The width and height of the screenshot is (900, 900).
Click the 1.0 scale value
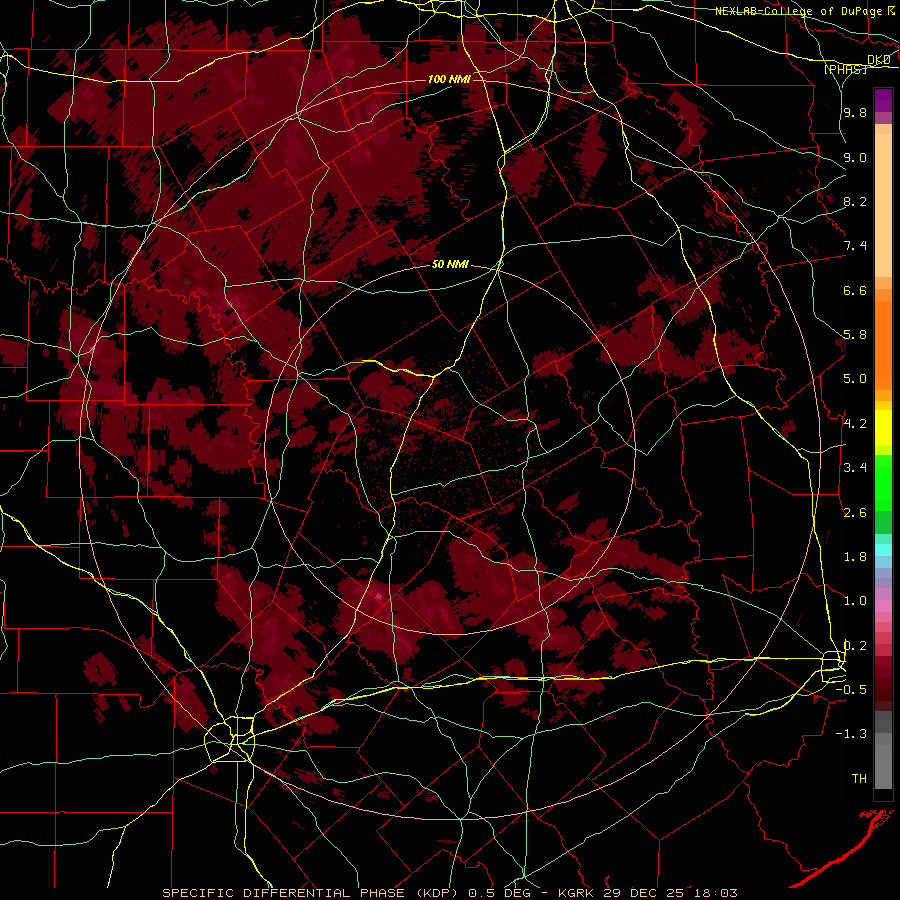[855, 601]
